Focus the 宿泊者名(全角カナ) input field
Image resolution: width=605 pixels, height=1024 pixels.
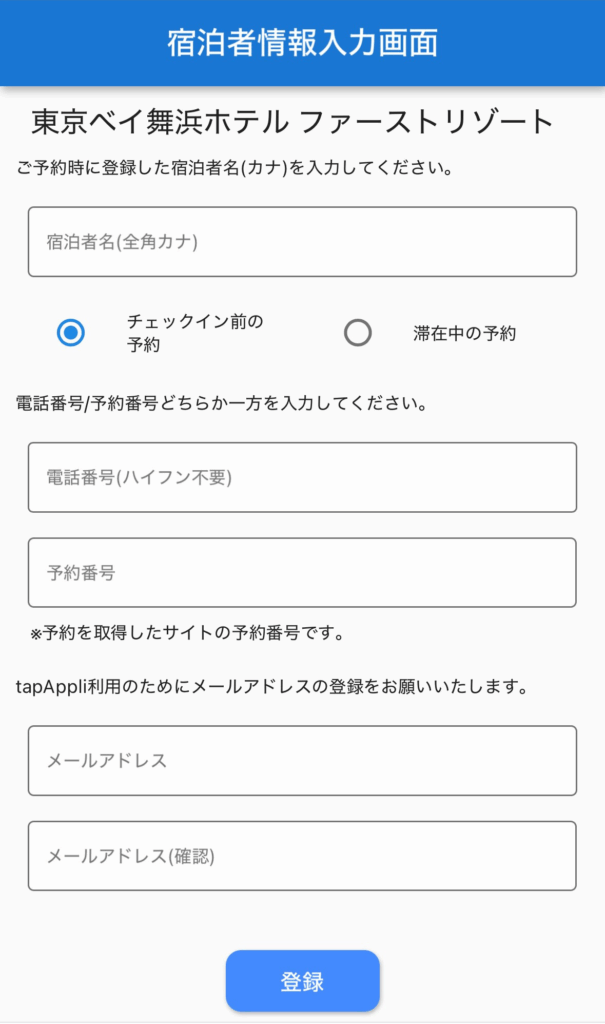(x=302, y=242)
